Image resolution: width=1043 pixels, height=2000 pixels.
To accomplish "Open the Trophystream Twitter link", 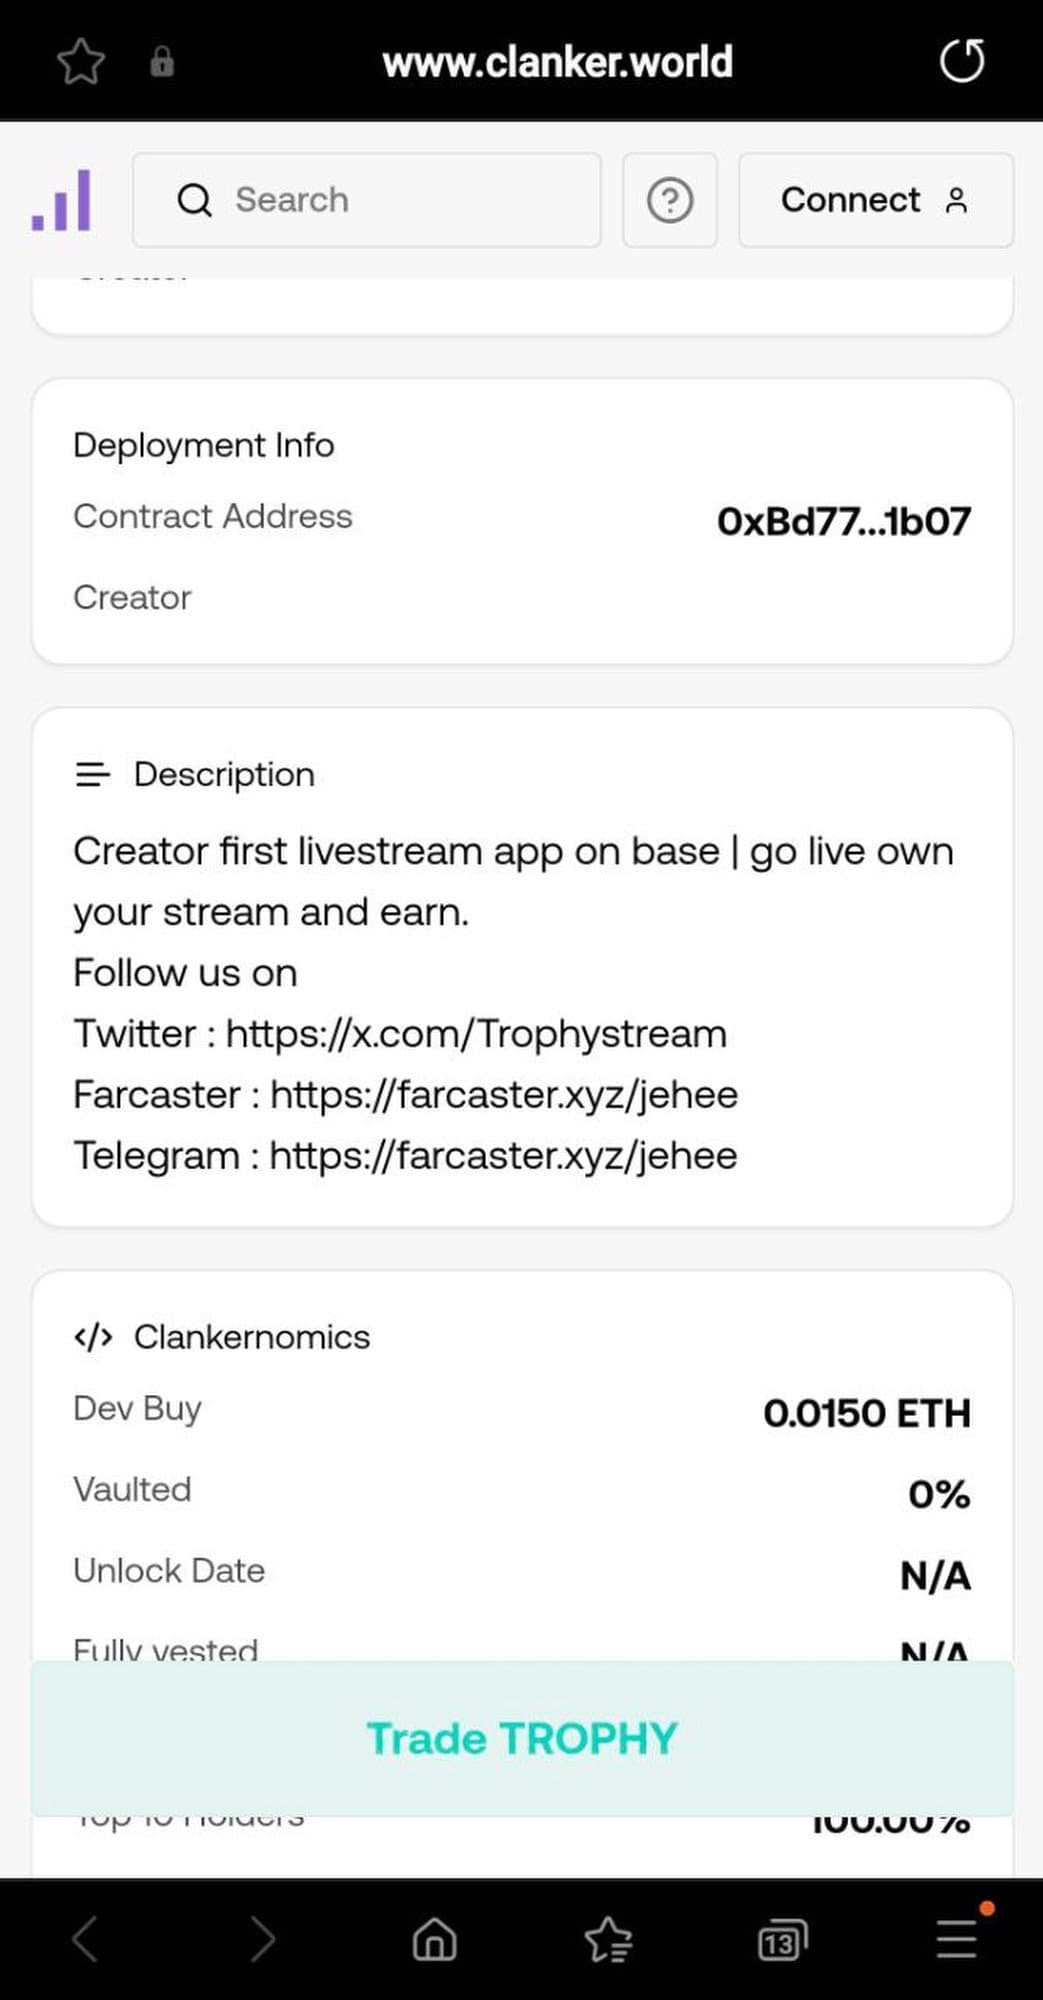I will point(476,1034).
